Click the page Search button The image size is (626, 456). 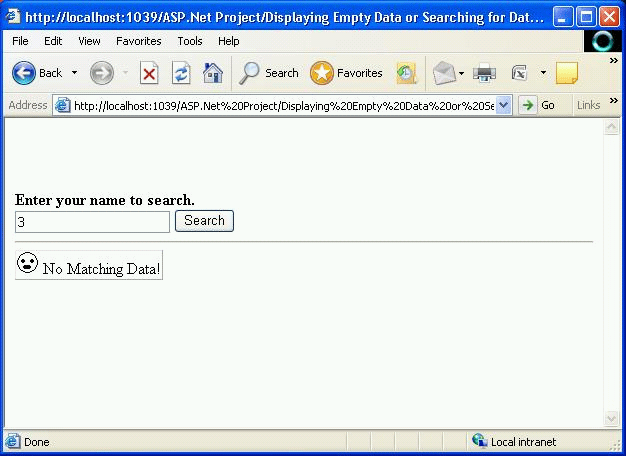click(204, 221)
